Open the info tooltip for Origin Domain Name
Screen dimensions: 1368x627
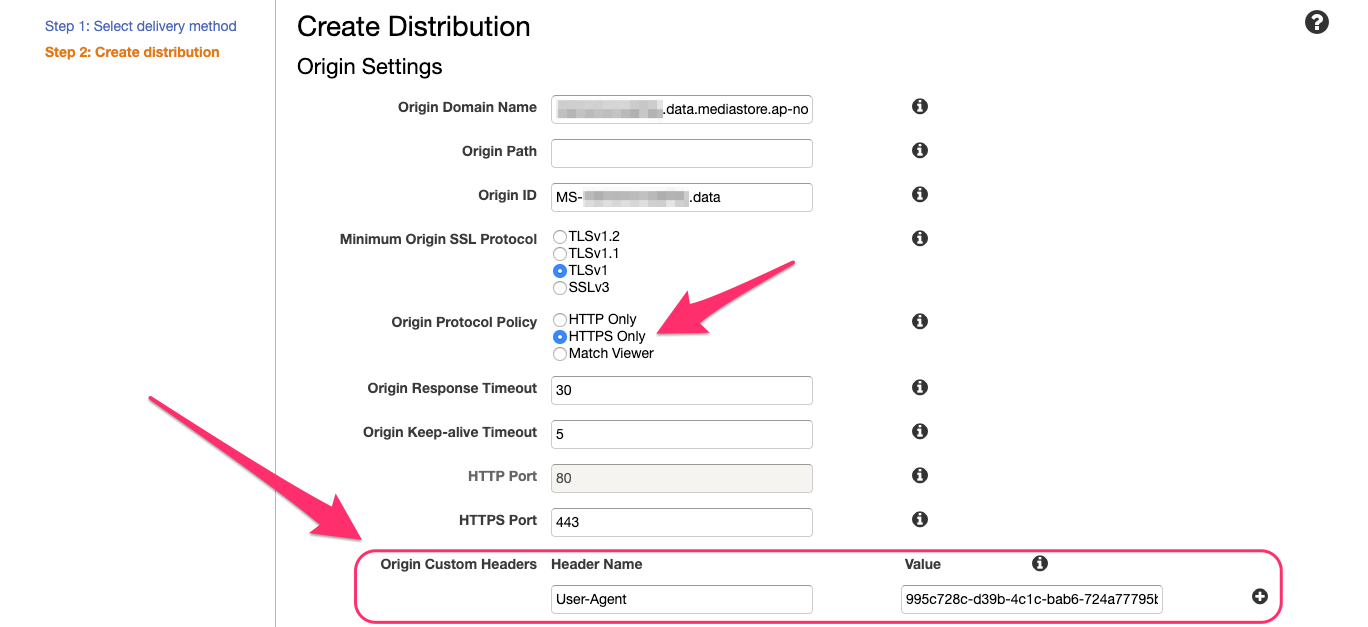(919, 105)
